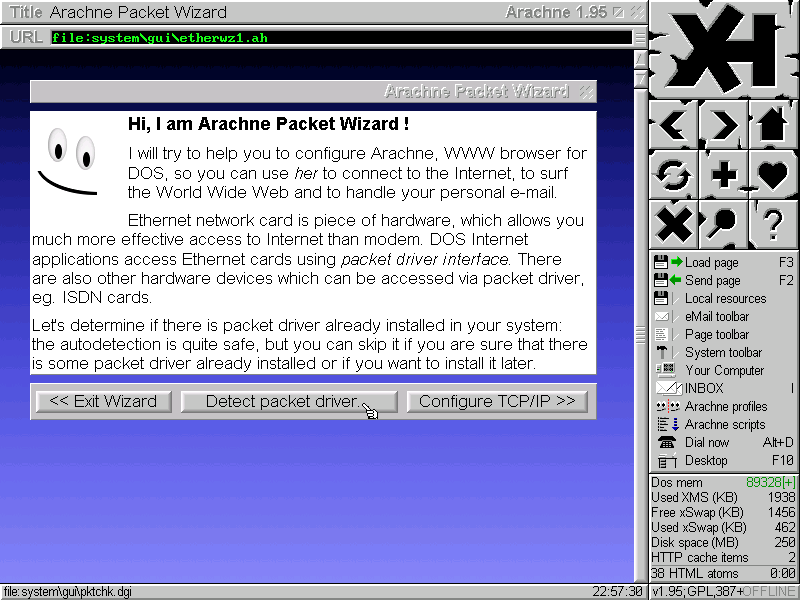Click the menu icon at the URL bar end

(639, 37)
